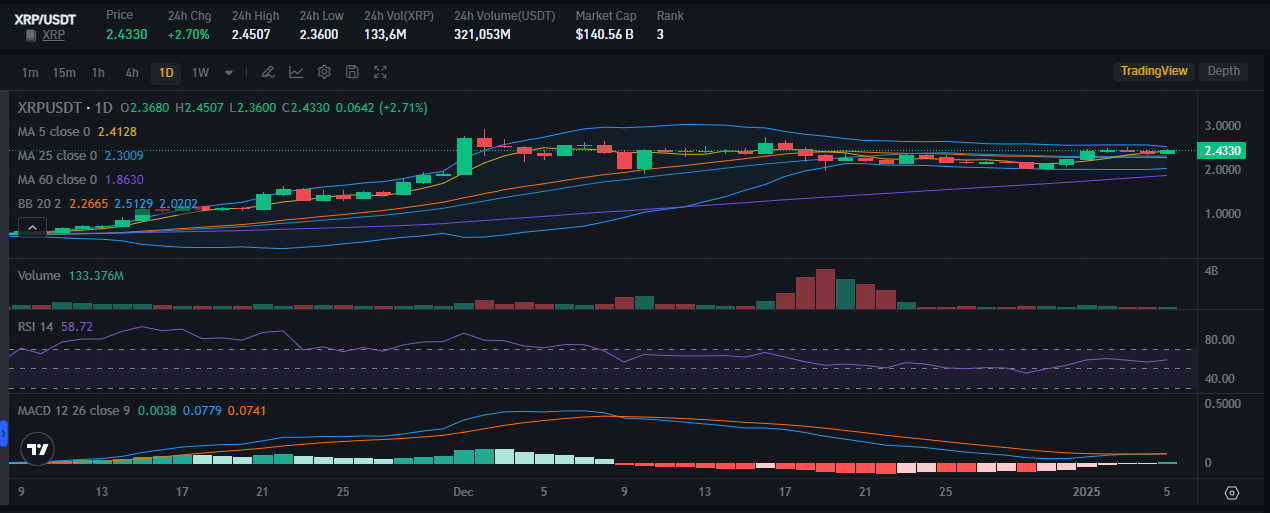This screenshot has height=513, width=1270.
Task: Open axis settings gear at bottom right
Action: pos(1232,493)
